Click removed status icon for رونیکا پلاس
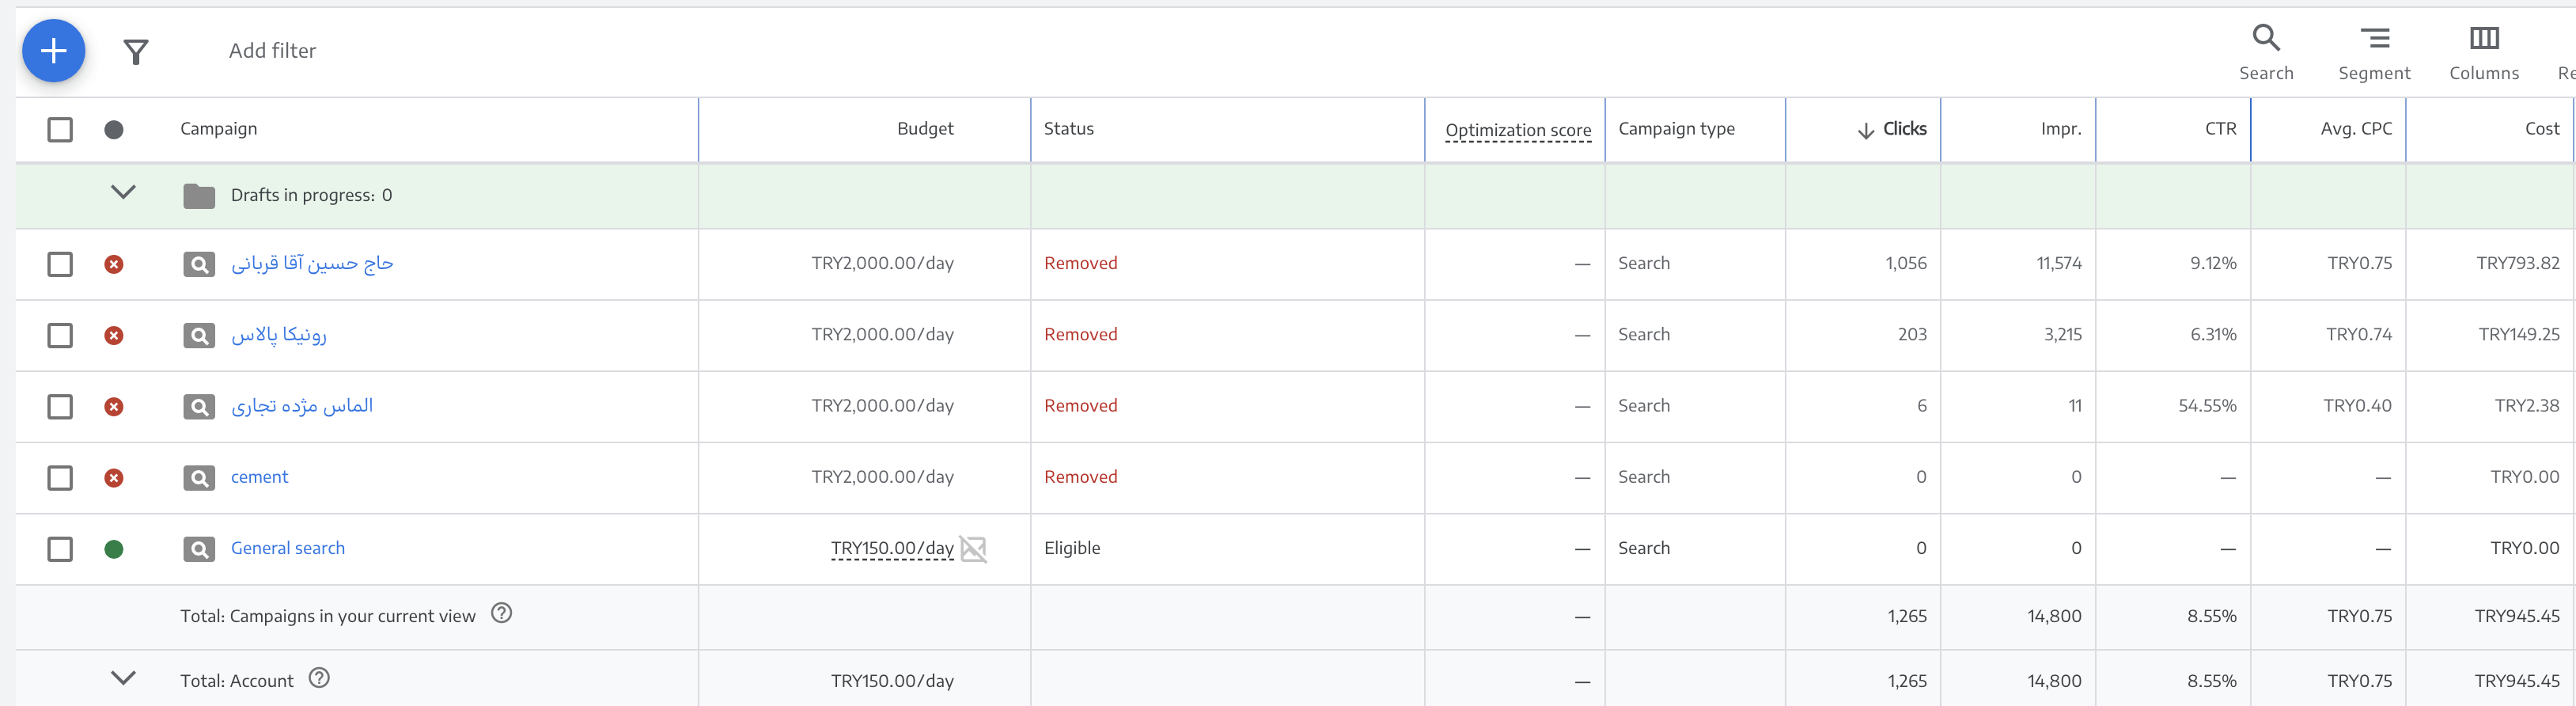 point(114,335)
